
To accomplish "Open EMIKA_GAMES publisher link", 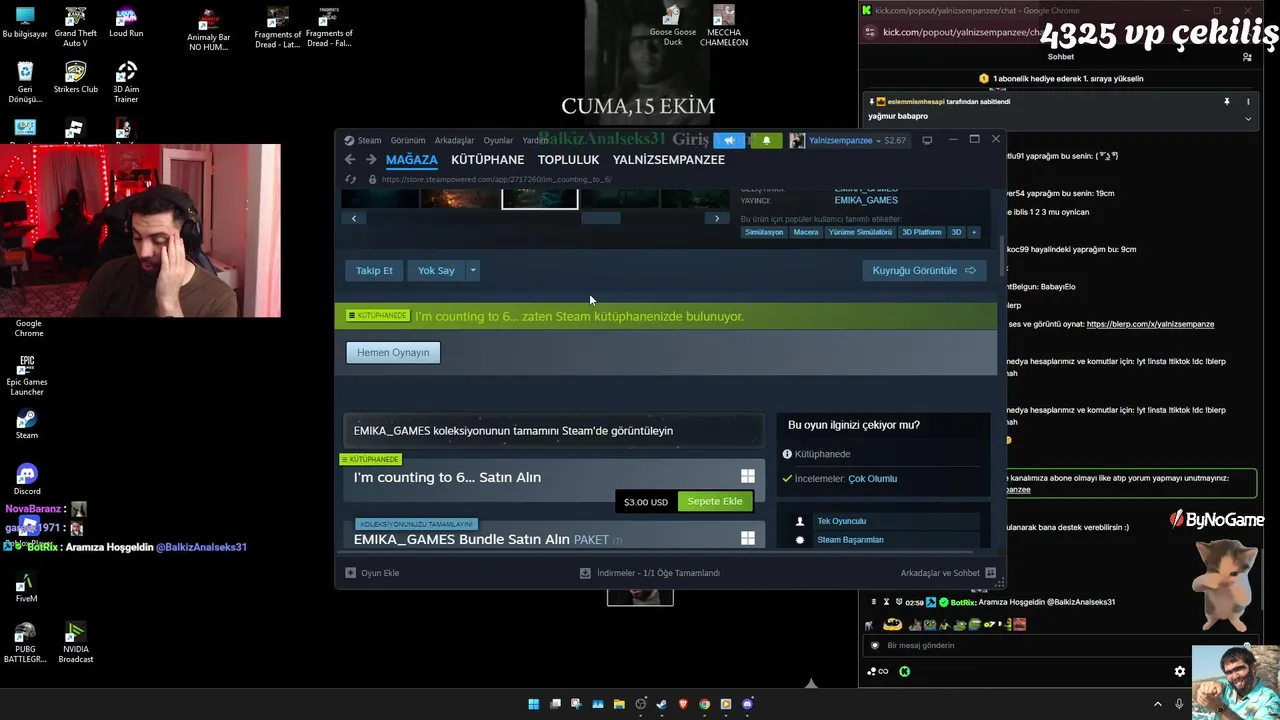I will coord(866,200).
